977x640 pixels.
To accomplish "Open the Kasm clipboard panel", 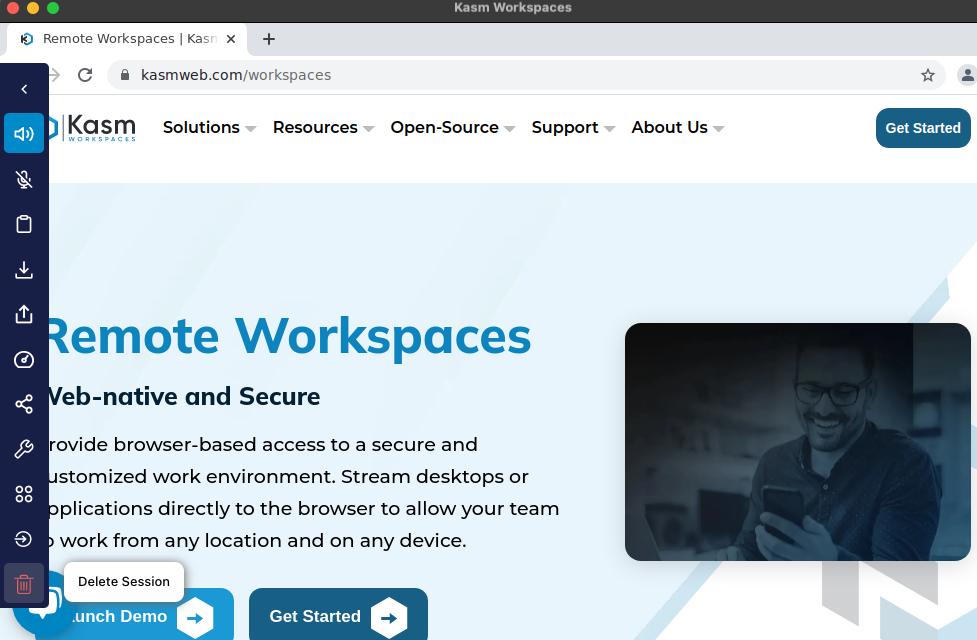I will coord(24,224).
